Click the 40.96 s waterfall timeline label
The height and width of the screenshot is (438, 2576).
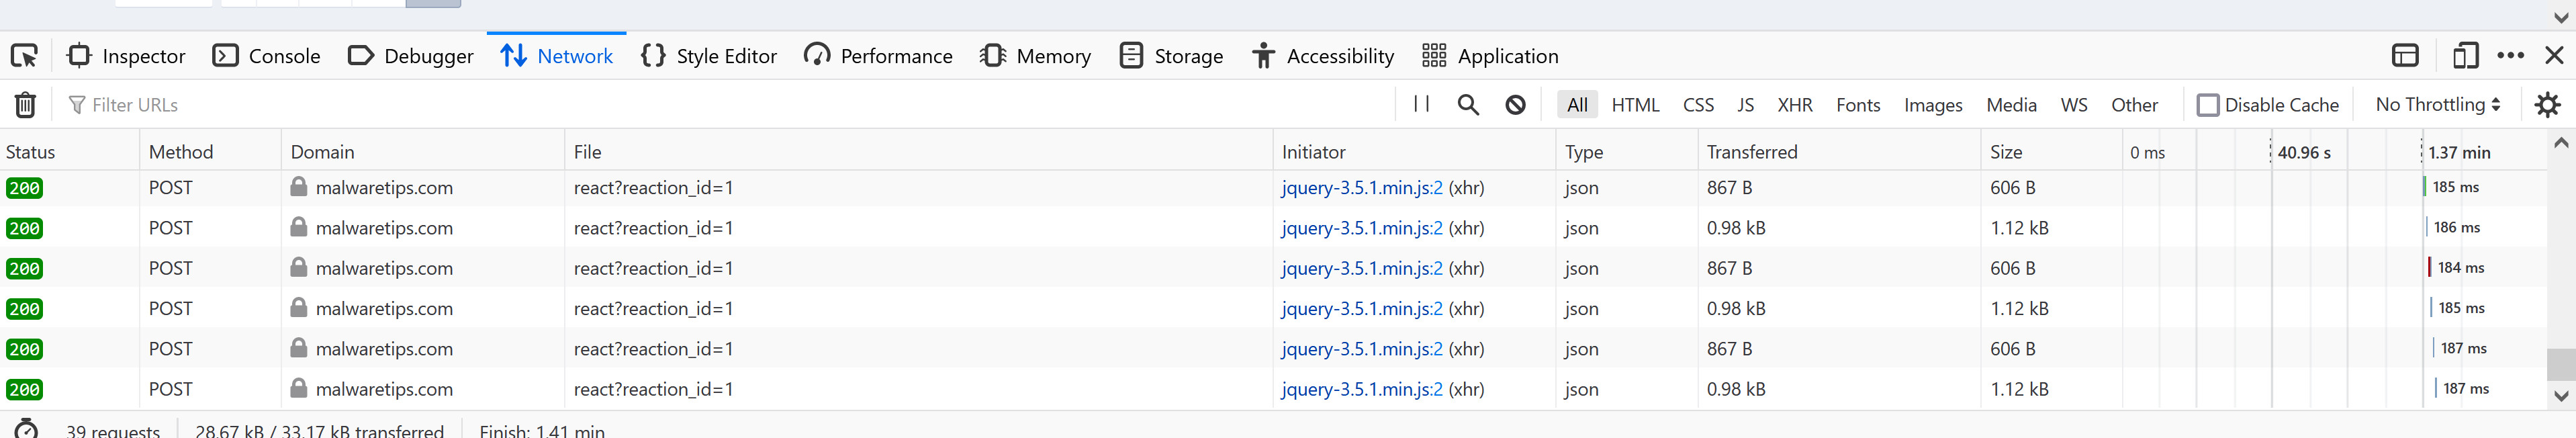[x=2304, y=153]
